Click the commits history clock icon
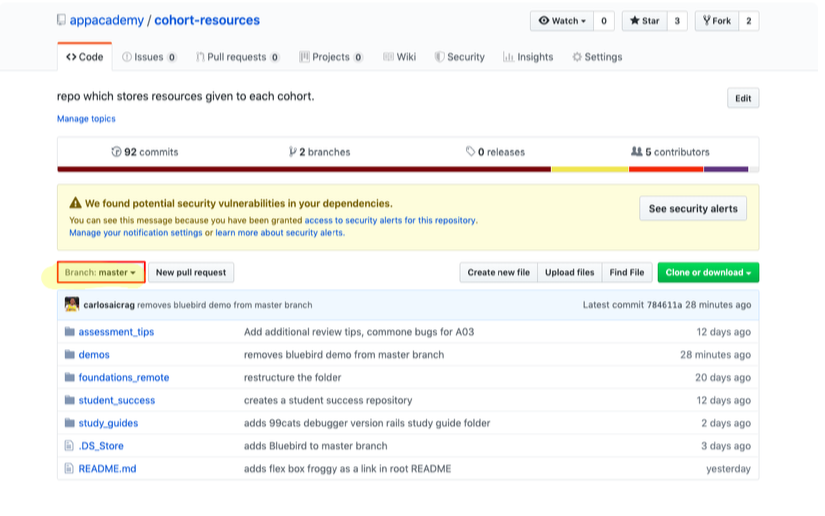The width and height of the screenshot is (825, 516). (116, 152)
